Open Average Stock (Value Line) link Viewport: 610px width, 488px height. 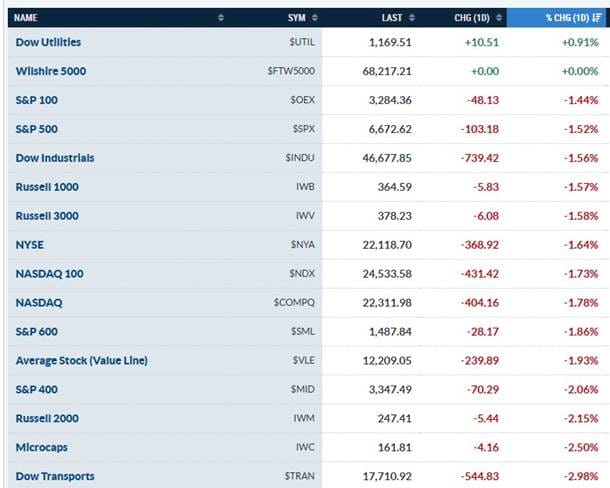point(82,360)
